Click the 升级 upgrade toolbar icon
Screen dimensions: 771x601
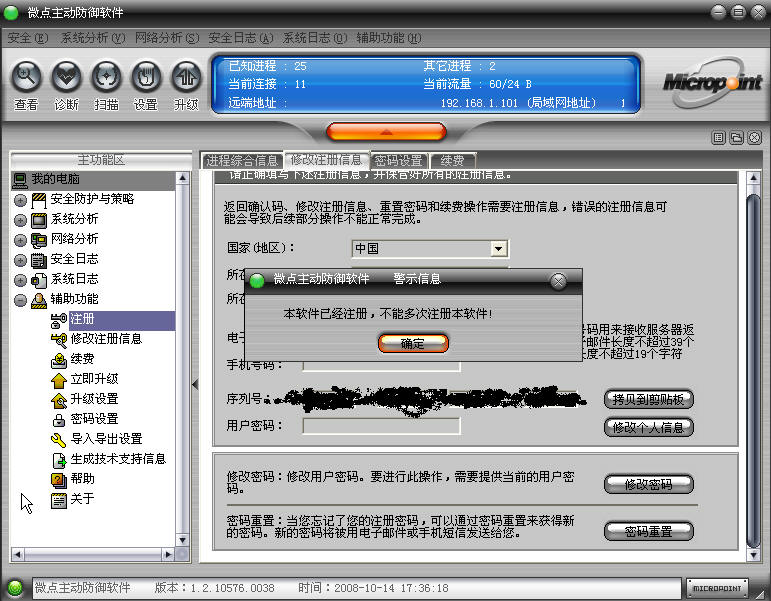(186, 76)
